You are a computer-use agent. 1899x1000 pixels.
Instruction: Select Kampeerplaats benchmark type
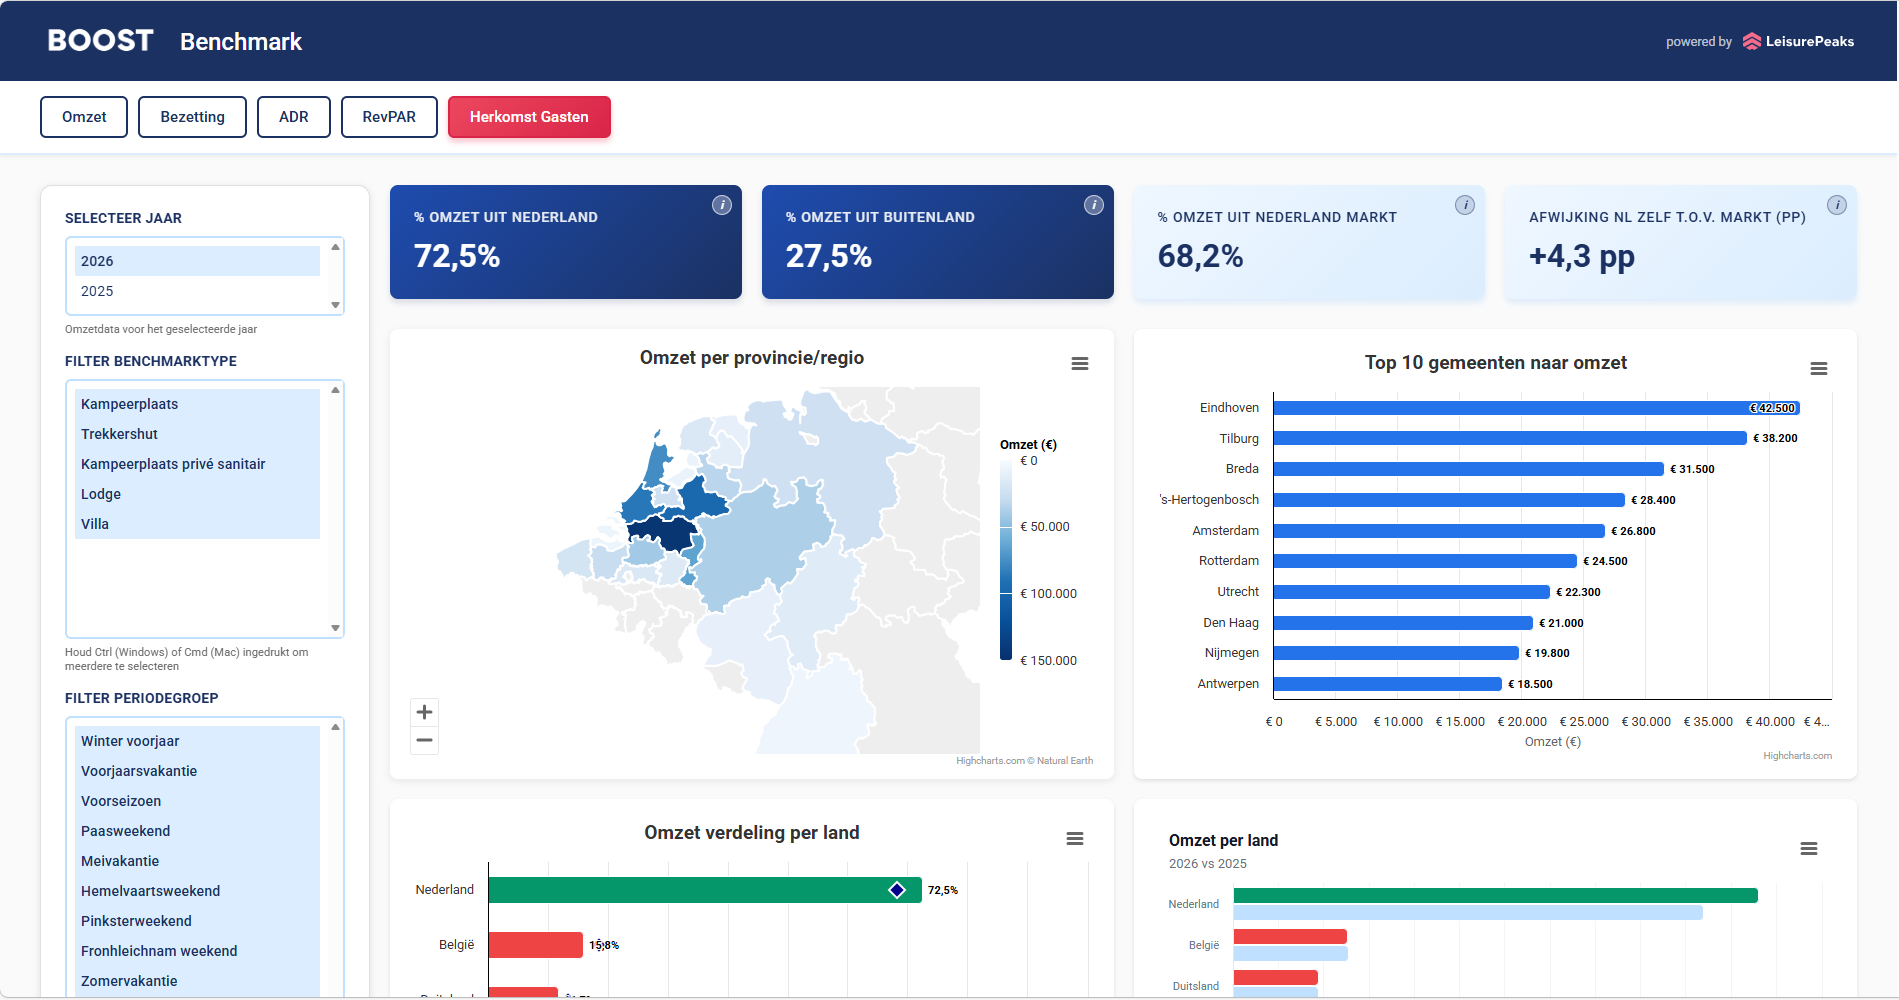[x=129, y=404]
